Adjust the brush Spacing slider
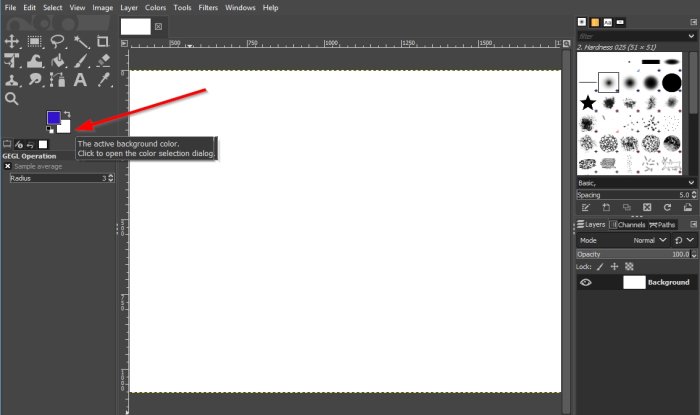The height and width of the screenshot is (415, 700). click(636, 195)
